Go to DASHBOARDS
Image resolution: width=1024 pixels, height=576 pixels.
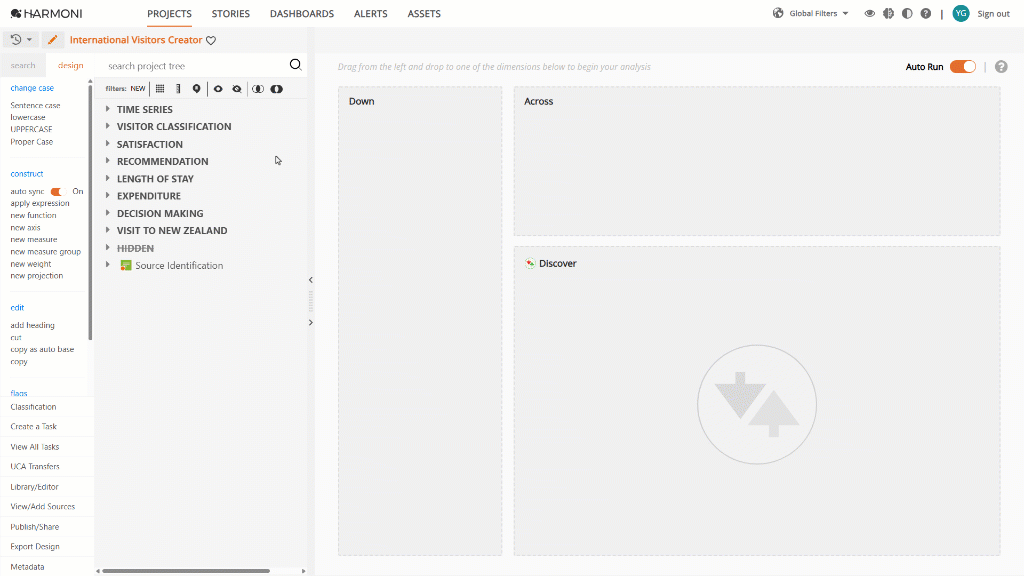302,14
